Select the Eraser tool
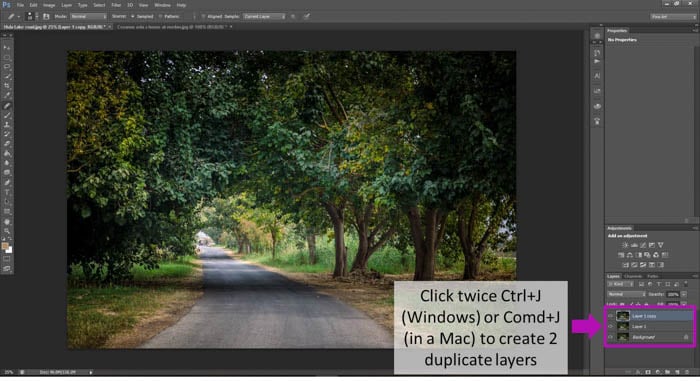 pos(7,143)
